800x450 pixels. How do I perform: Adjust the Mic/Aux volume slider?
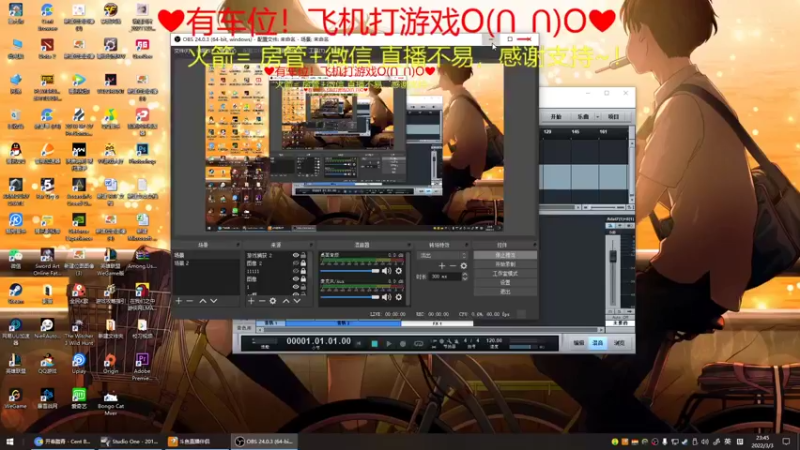point(351,296)
